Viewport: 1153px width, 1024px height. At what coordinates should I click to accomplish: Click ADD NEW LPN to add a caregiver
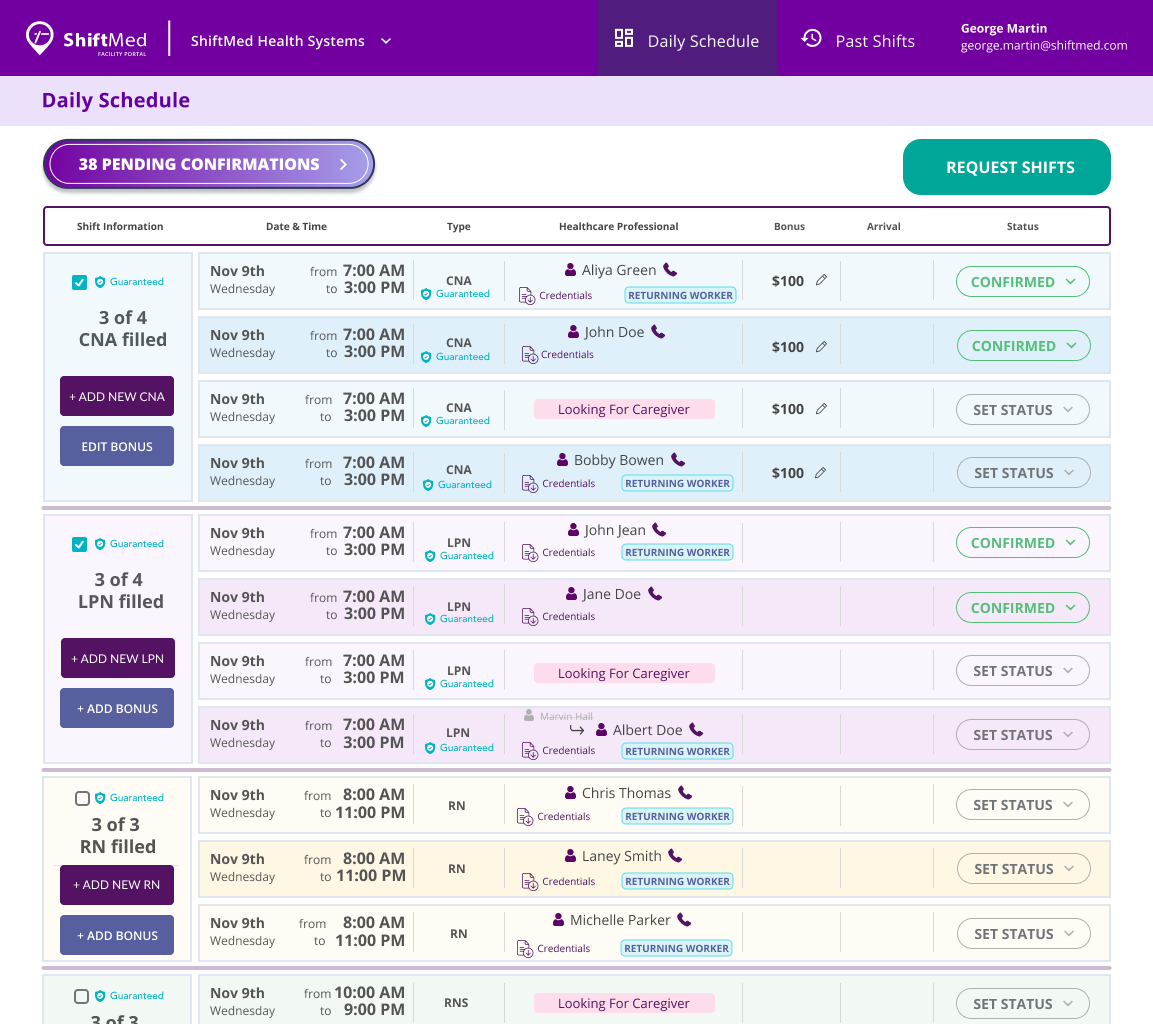pyautogui.click(x=117, y=658)
